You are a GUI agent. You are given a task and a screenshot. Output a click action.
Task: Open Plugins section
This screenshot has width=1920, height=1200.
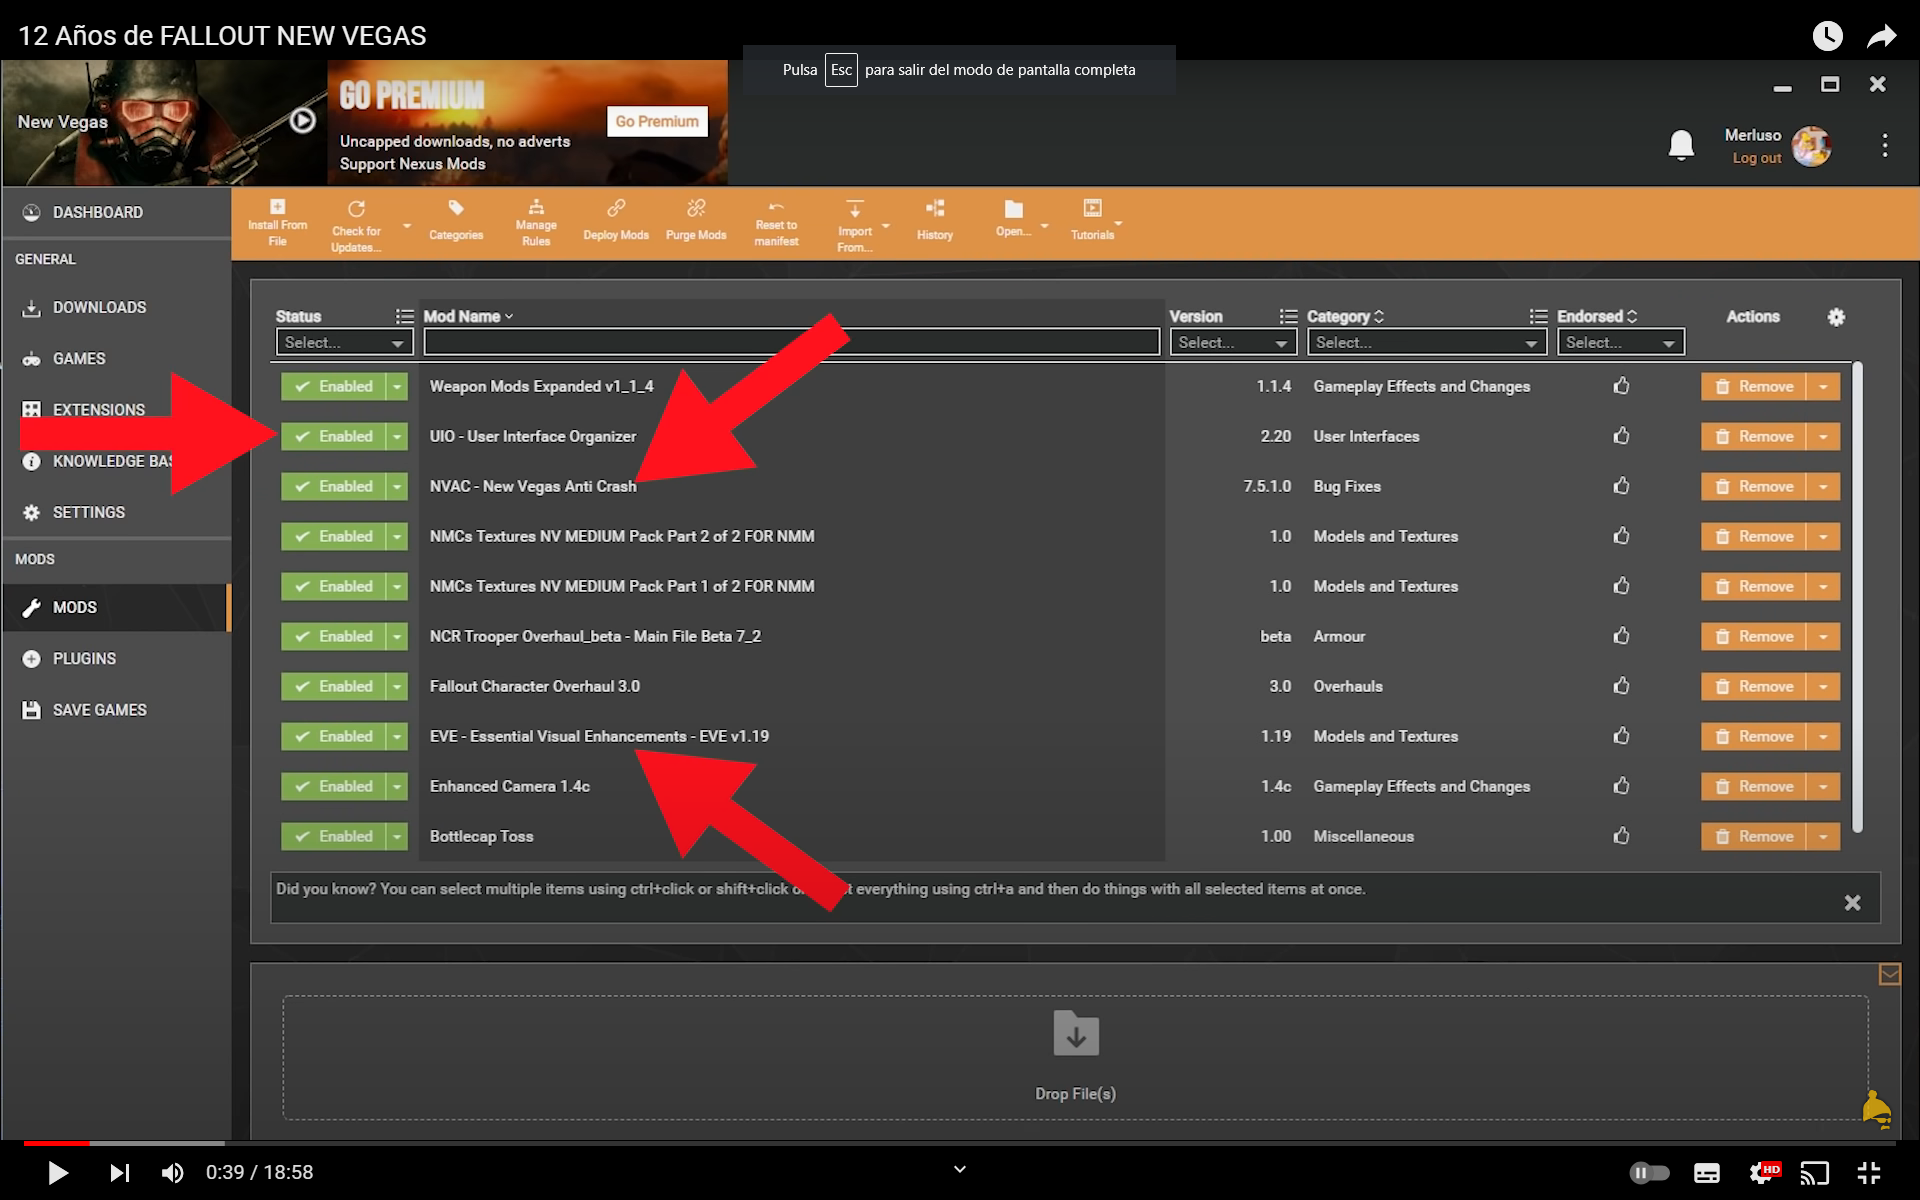pos(116,658)
